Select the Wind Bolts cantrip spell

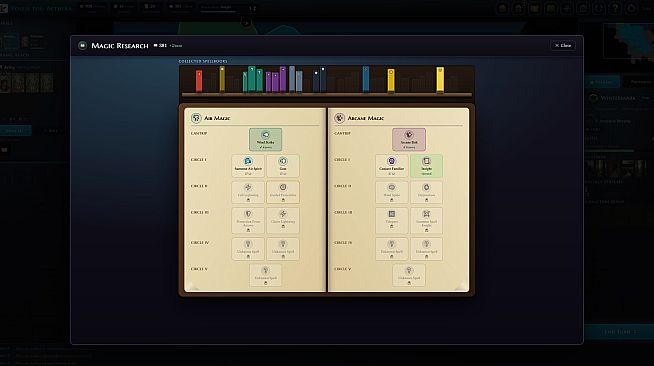265,140
